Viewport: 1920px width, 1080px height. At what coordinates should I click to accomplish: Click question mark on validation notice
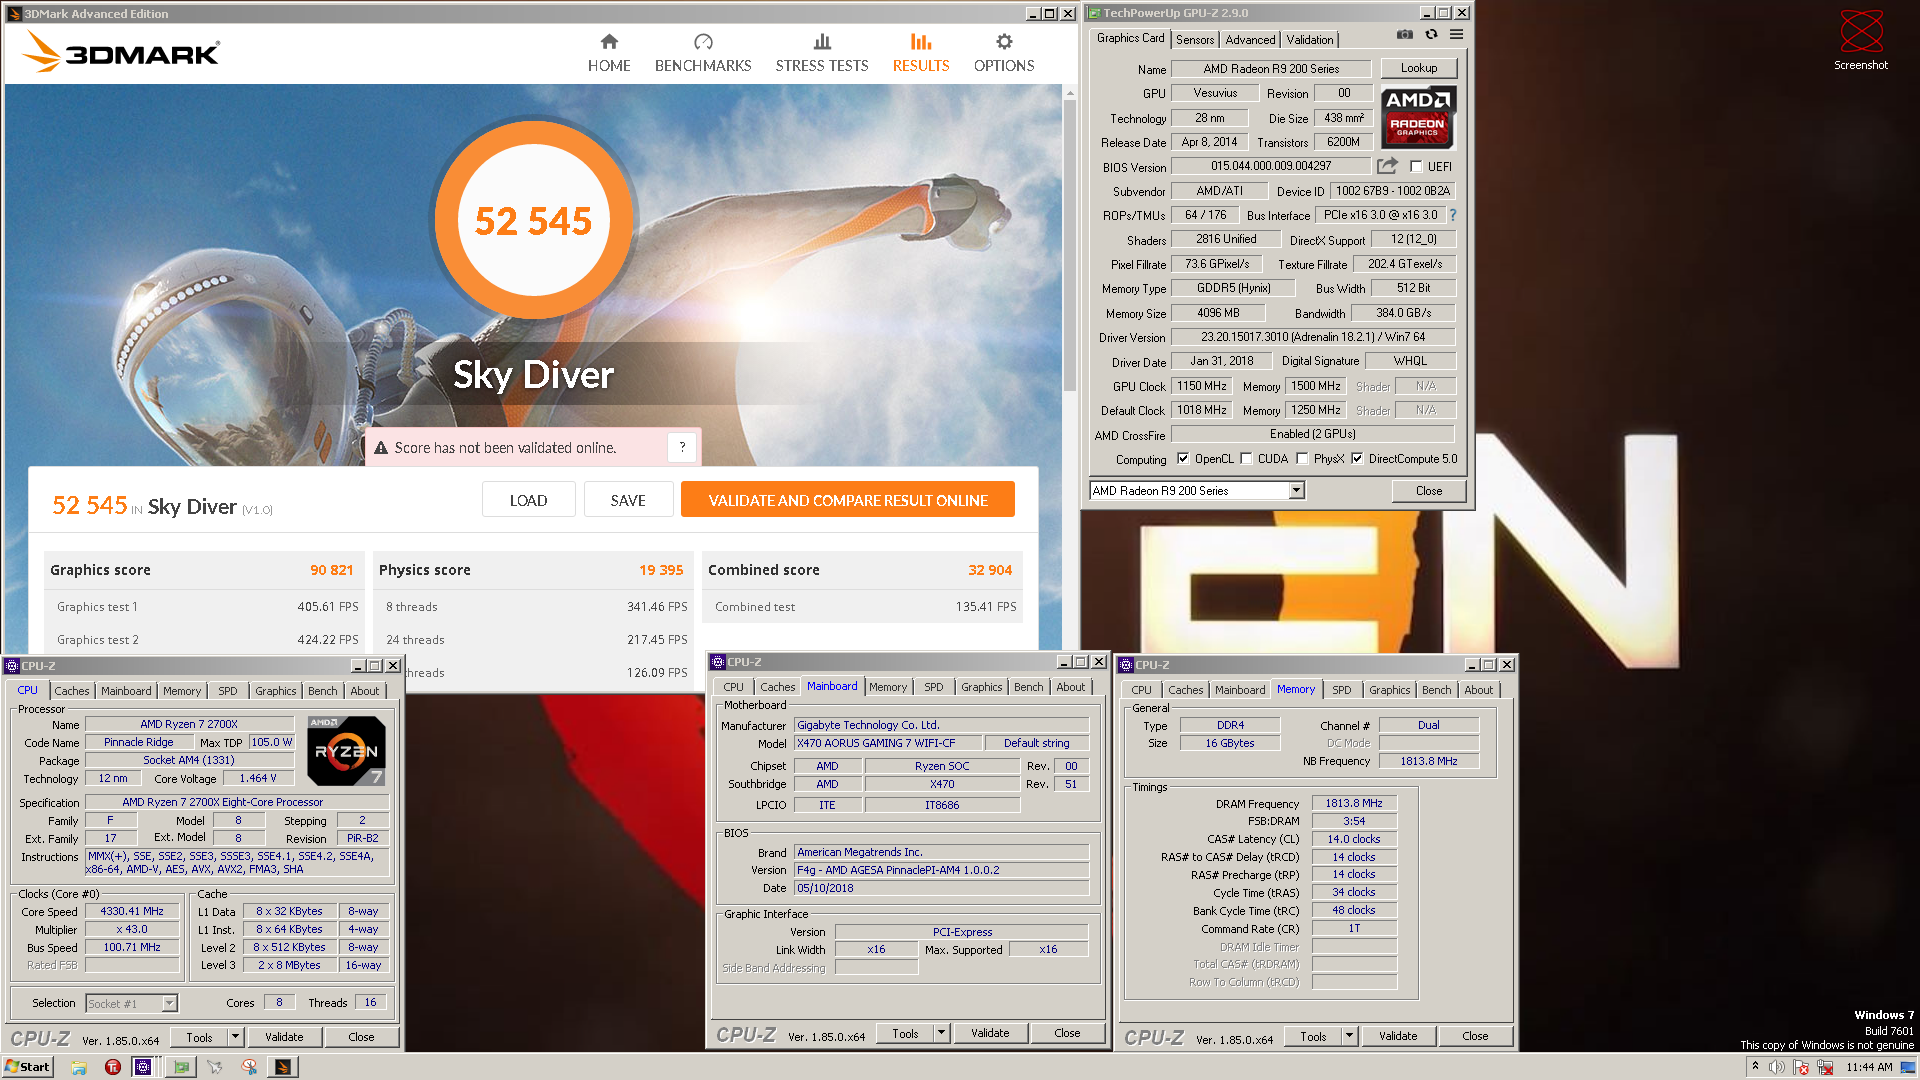point(683,447)
